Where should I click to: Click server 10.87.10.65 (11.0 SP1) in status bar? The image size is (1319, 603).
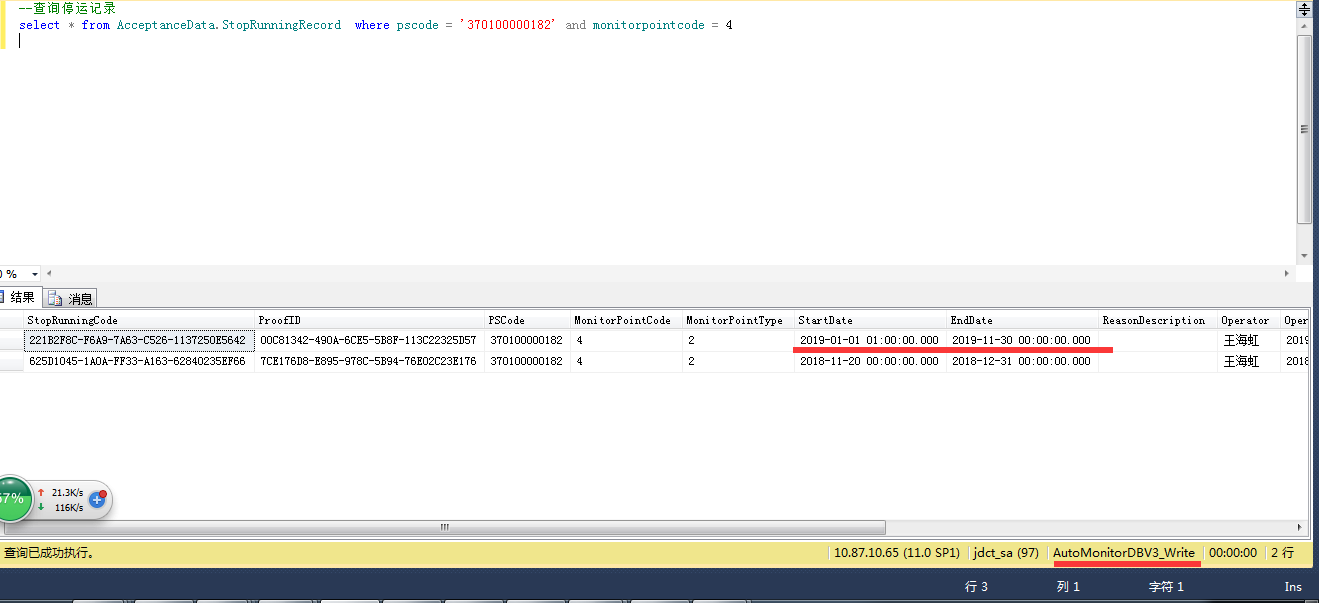(897, 552)
